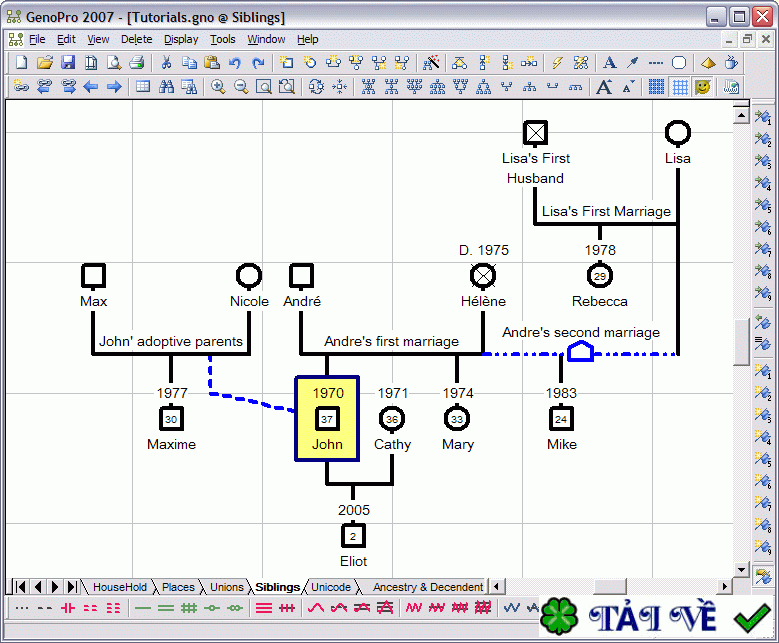The width and height of the screenshot is (779, 643).
Task: Open the Edit menu
Action: 66,39
